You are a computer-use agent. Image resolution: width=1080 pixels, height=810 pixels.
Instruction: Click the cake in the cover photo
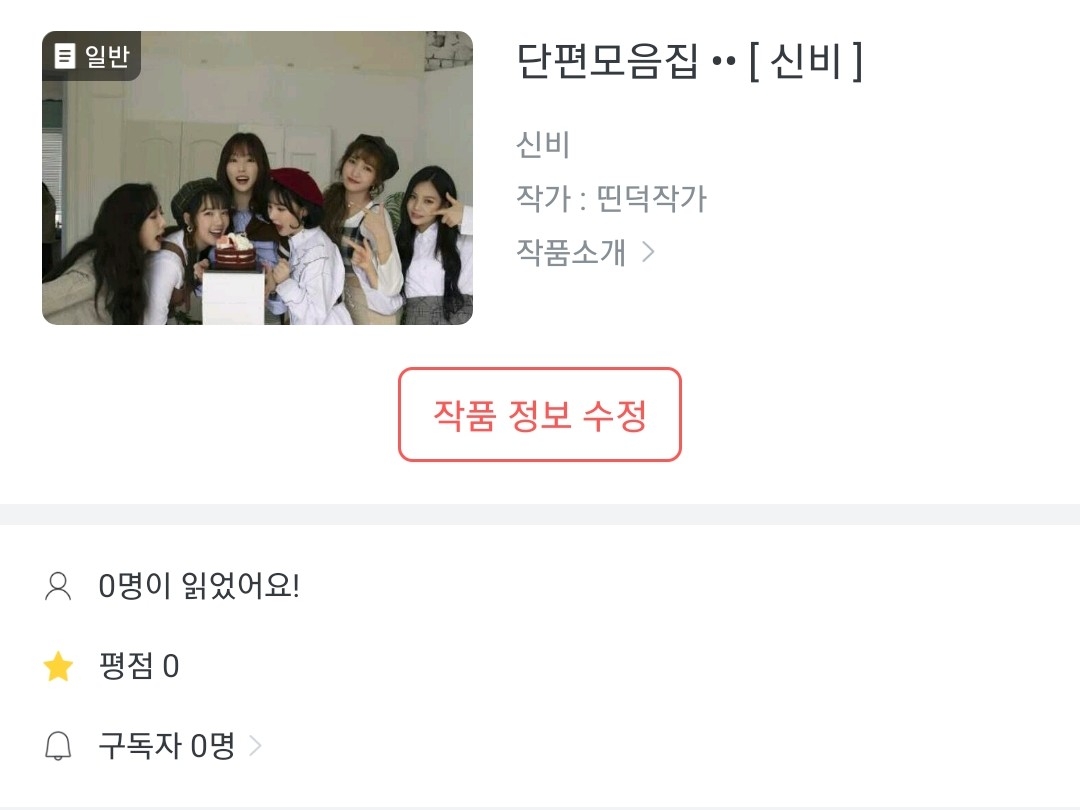tap(235, 253)
